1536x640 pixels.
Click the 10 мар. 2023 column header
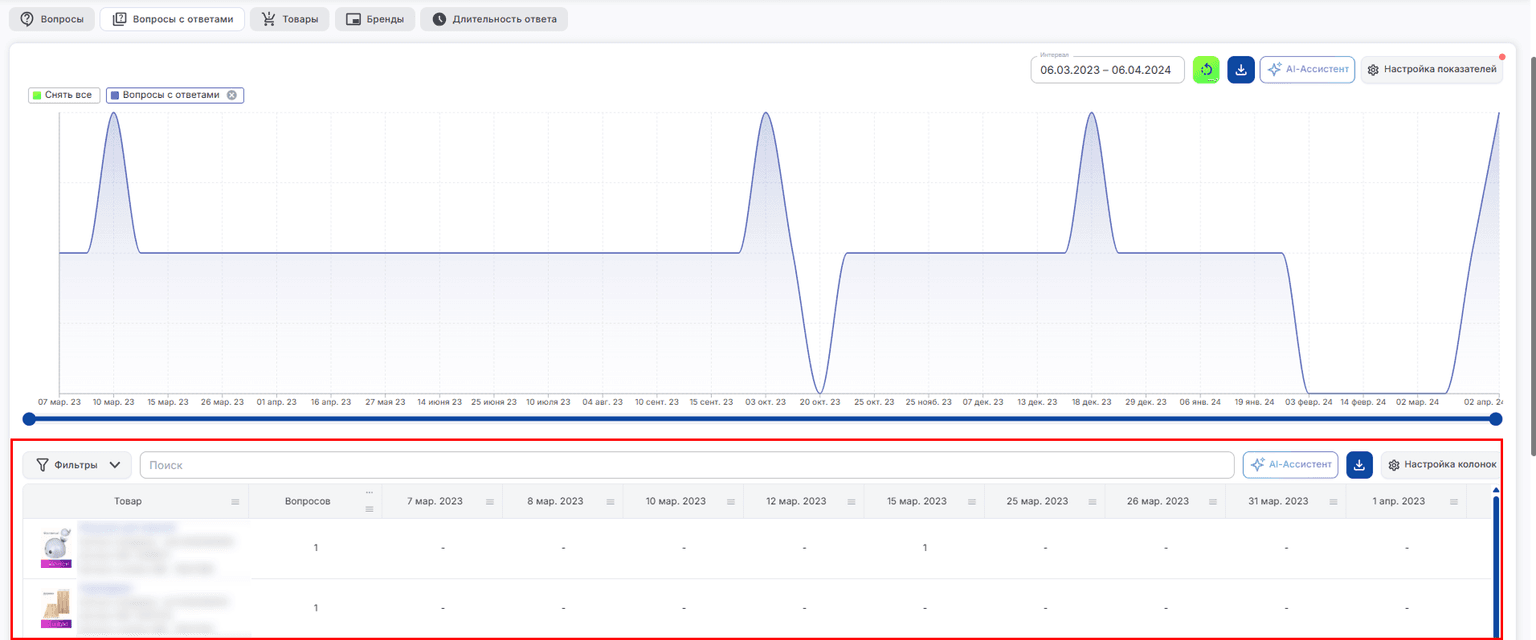point(675,501)
